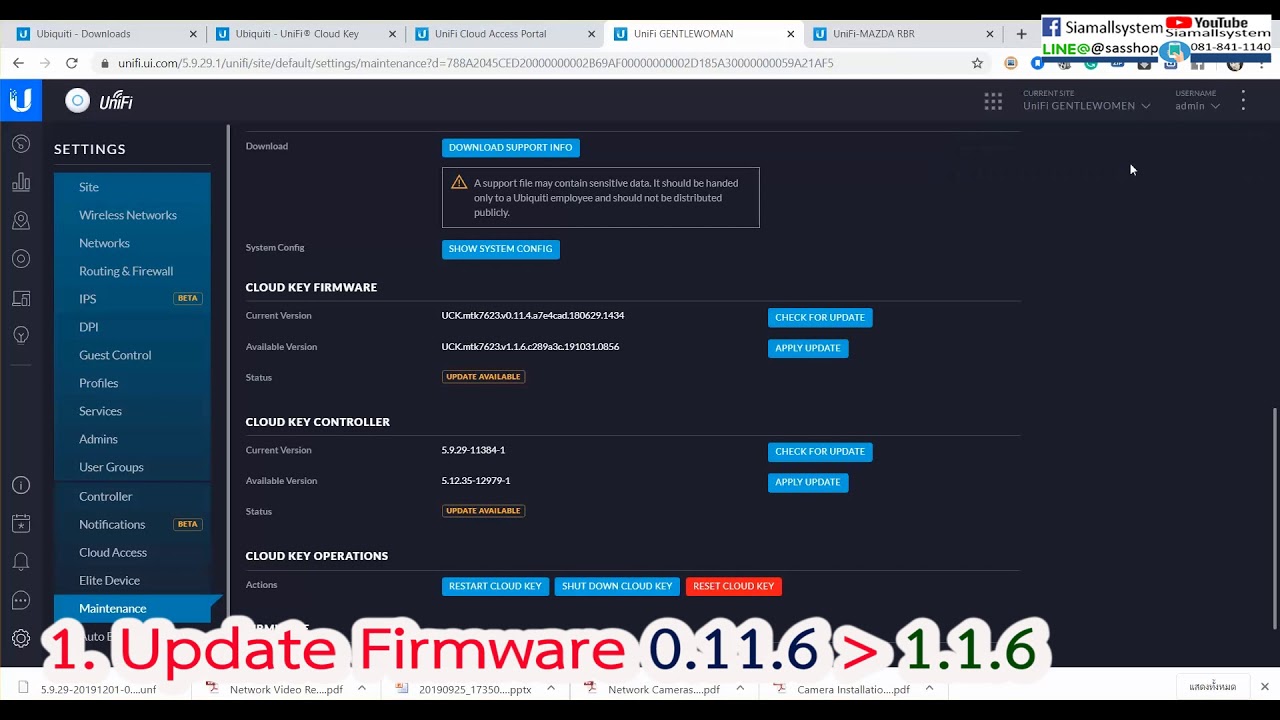Open Wireless Networks settings
The image size is (1280, 720).
[x=132, y=215]
